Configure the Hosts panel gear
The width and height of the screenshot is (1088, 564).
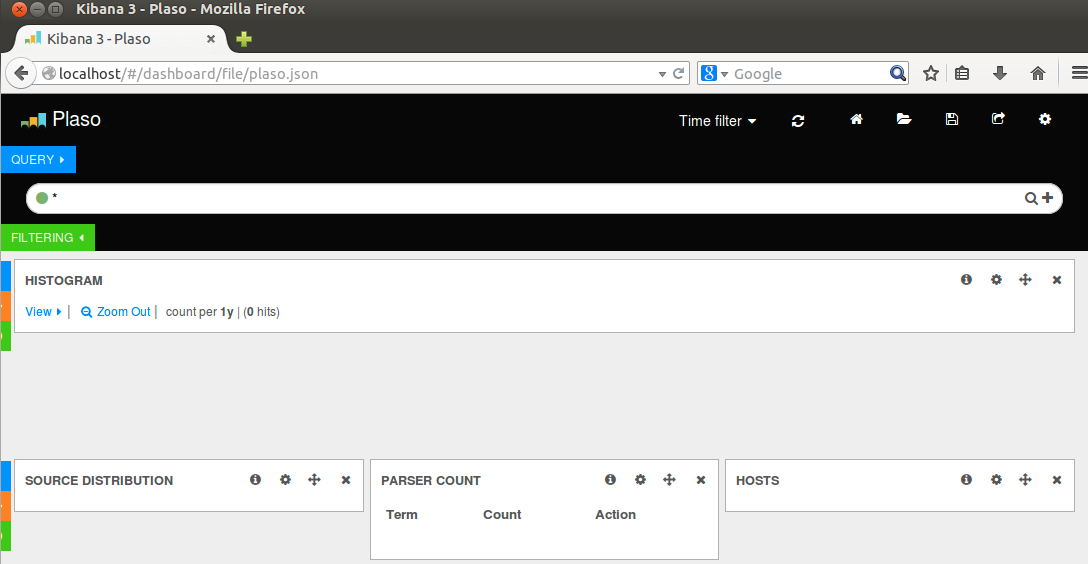pyautogui.click(x=996, y=479)
